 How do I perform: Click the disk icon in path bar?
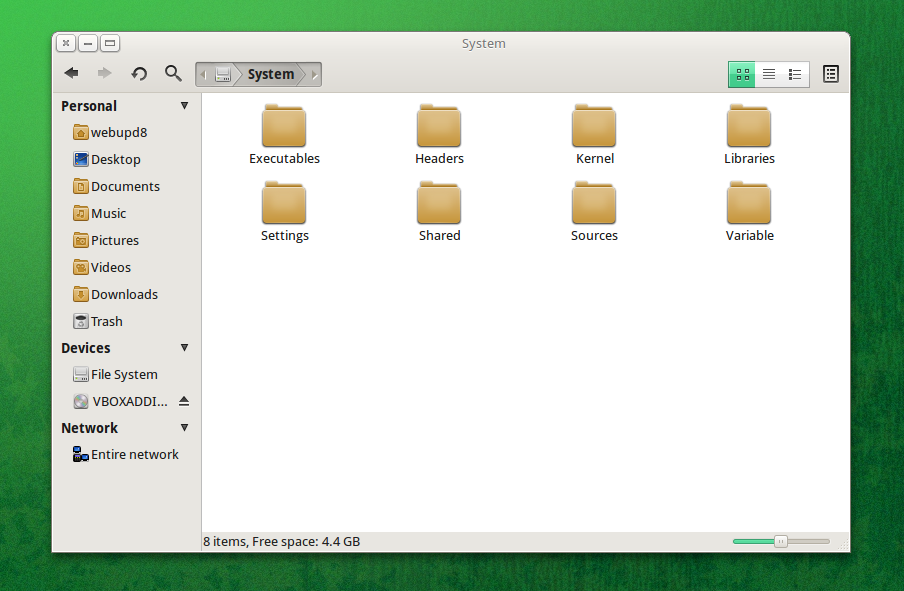click(x=223, y=74)
